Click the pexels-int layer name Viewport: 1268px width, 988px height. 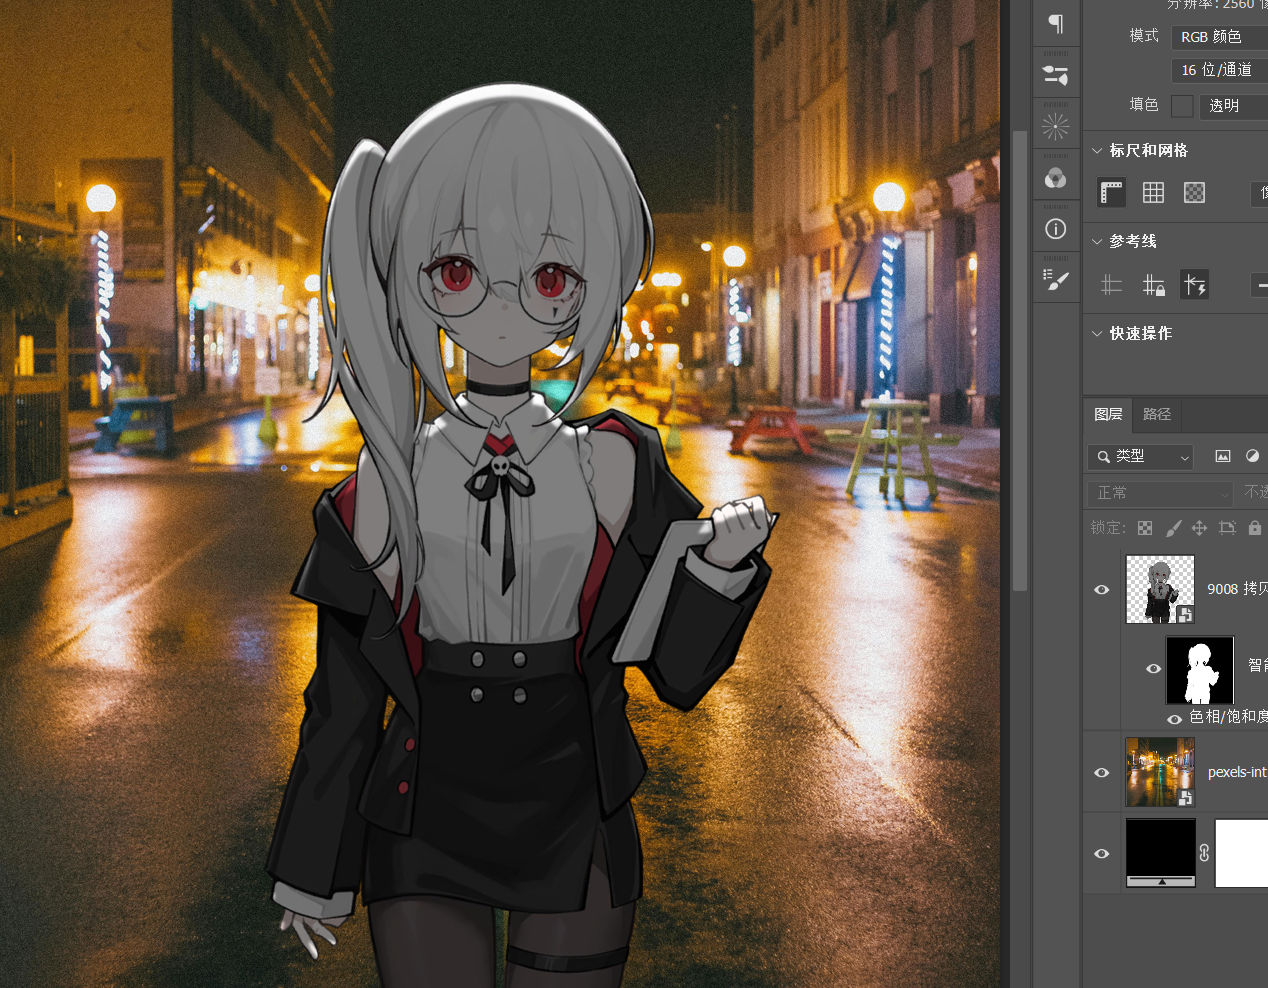click(x=1237, y=772)
